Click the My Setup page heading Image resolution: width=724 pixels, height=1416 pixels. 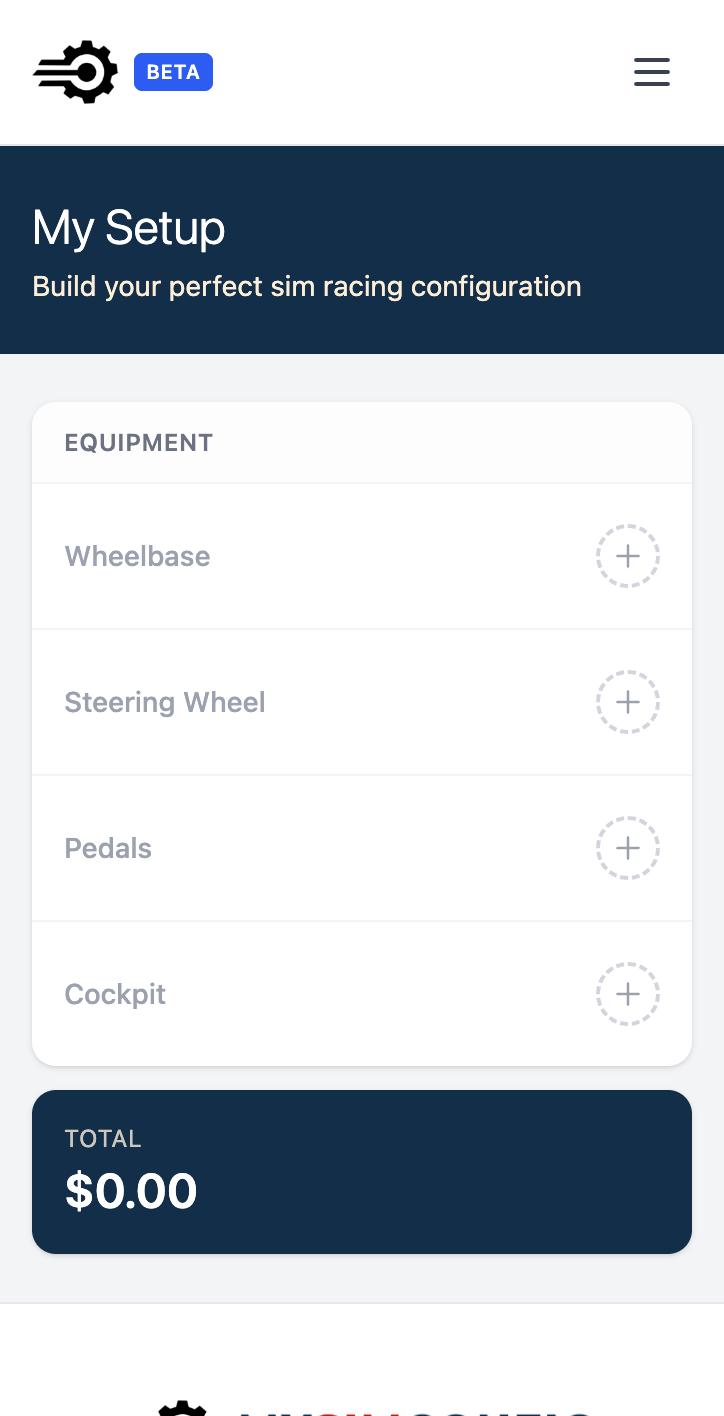[x=128, y=228]
